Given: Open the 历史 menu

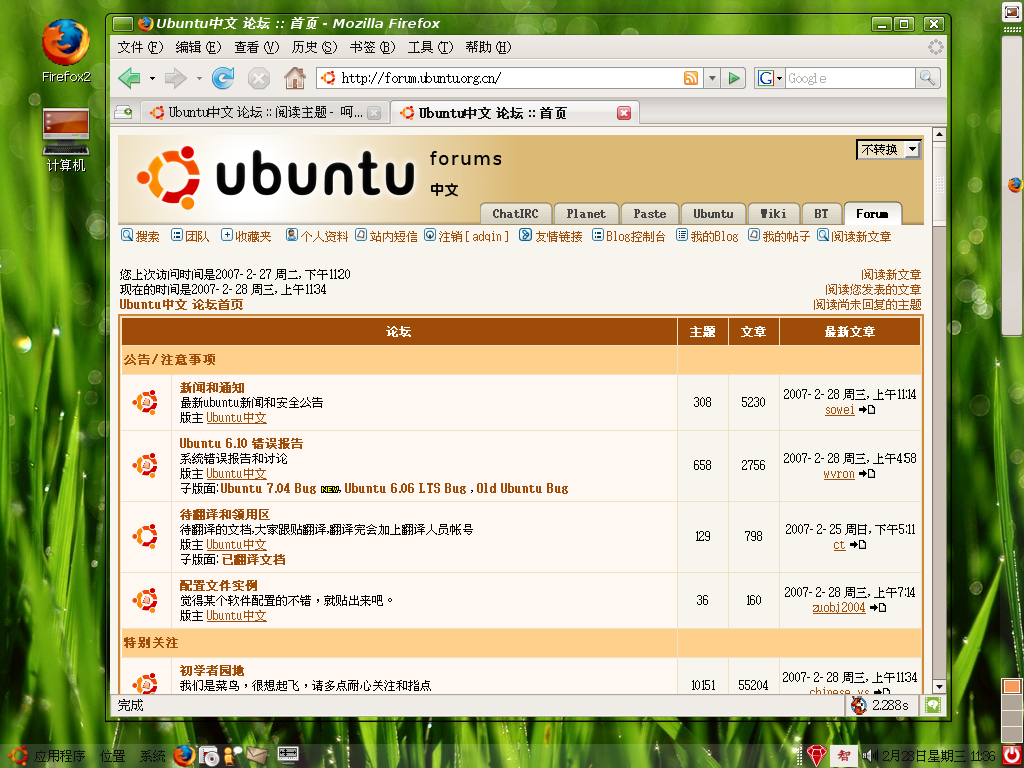Looking at the screenshot, I should click(x=313, y=47).
